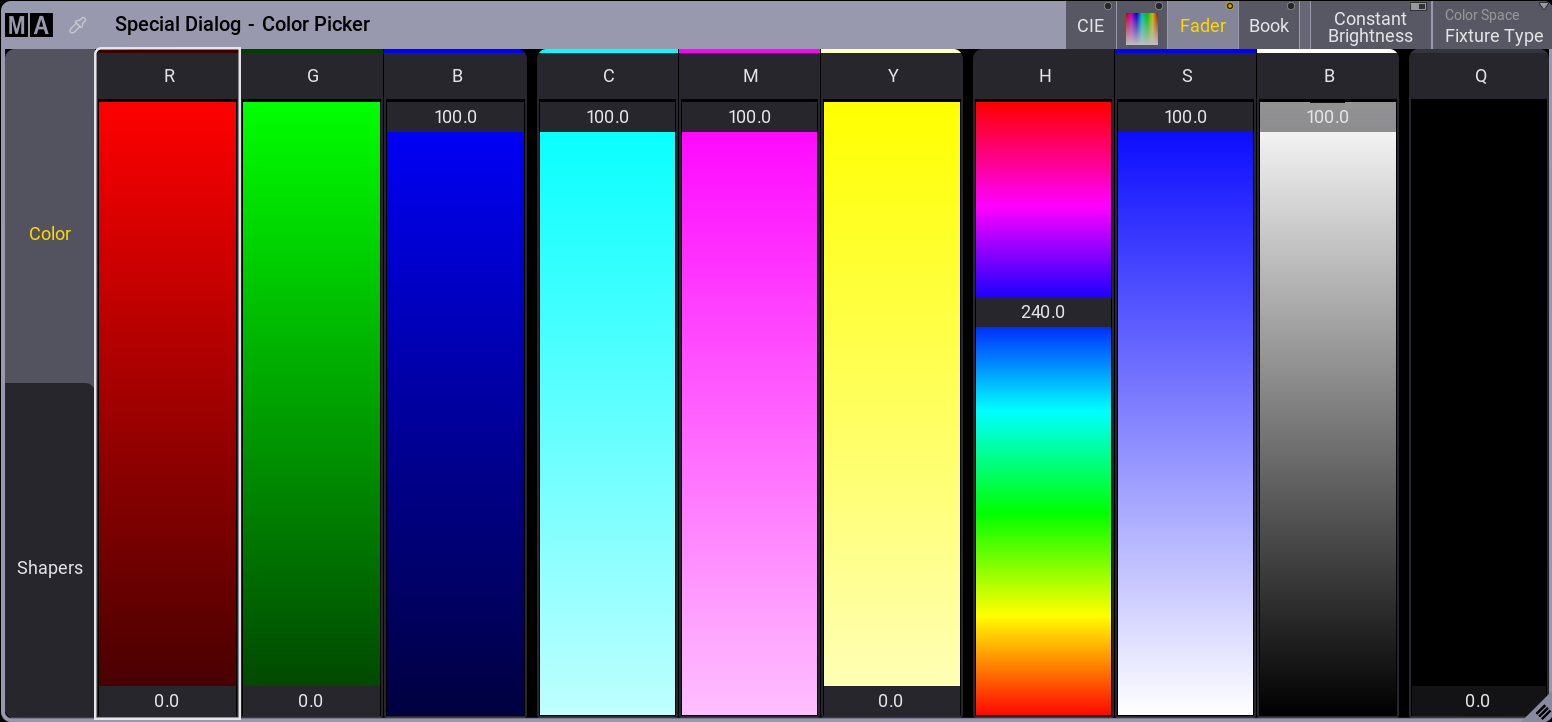
Task: Switch to CIE color view
Action: coord(1091,25)
